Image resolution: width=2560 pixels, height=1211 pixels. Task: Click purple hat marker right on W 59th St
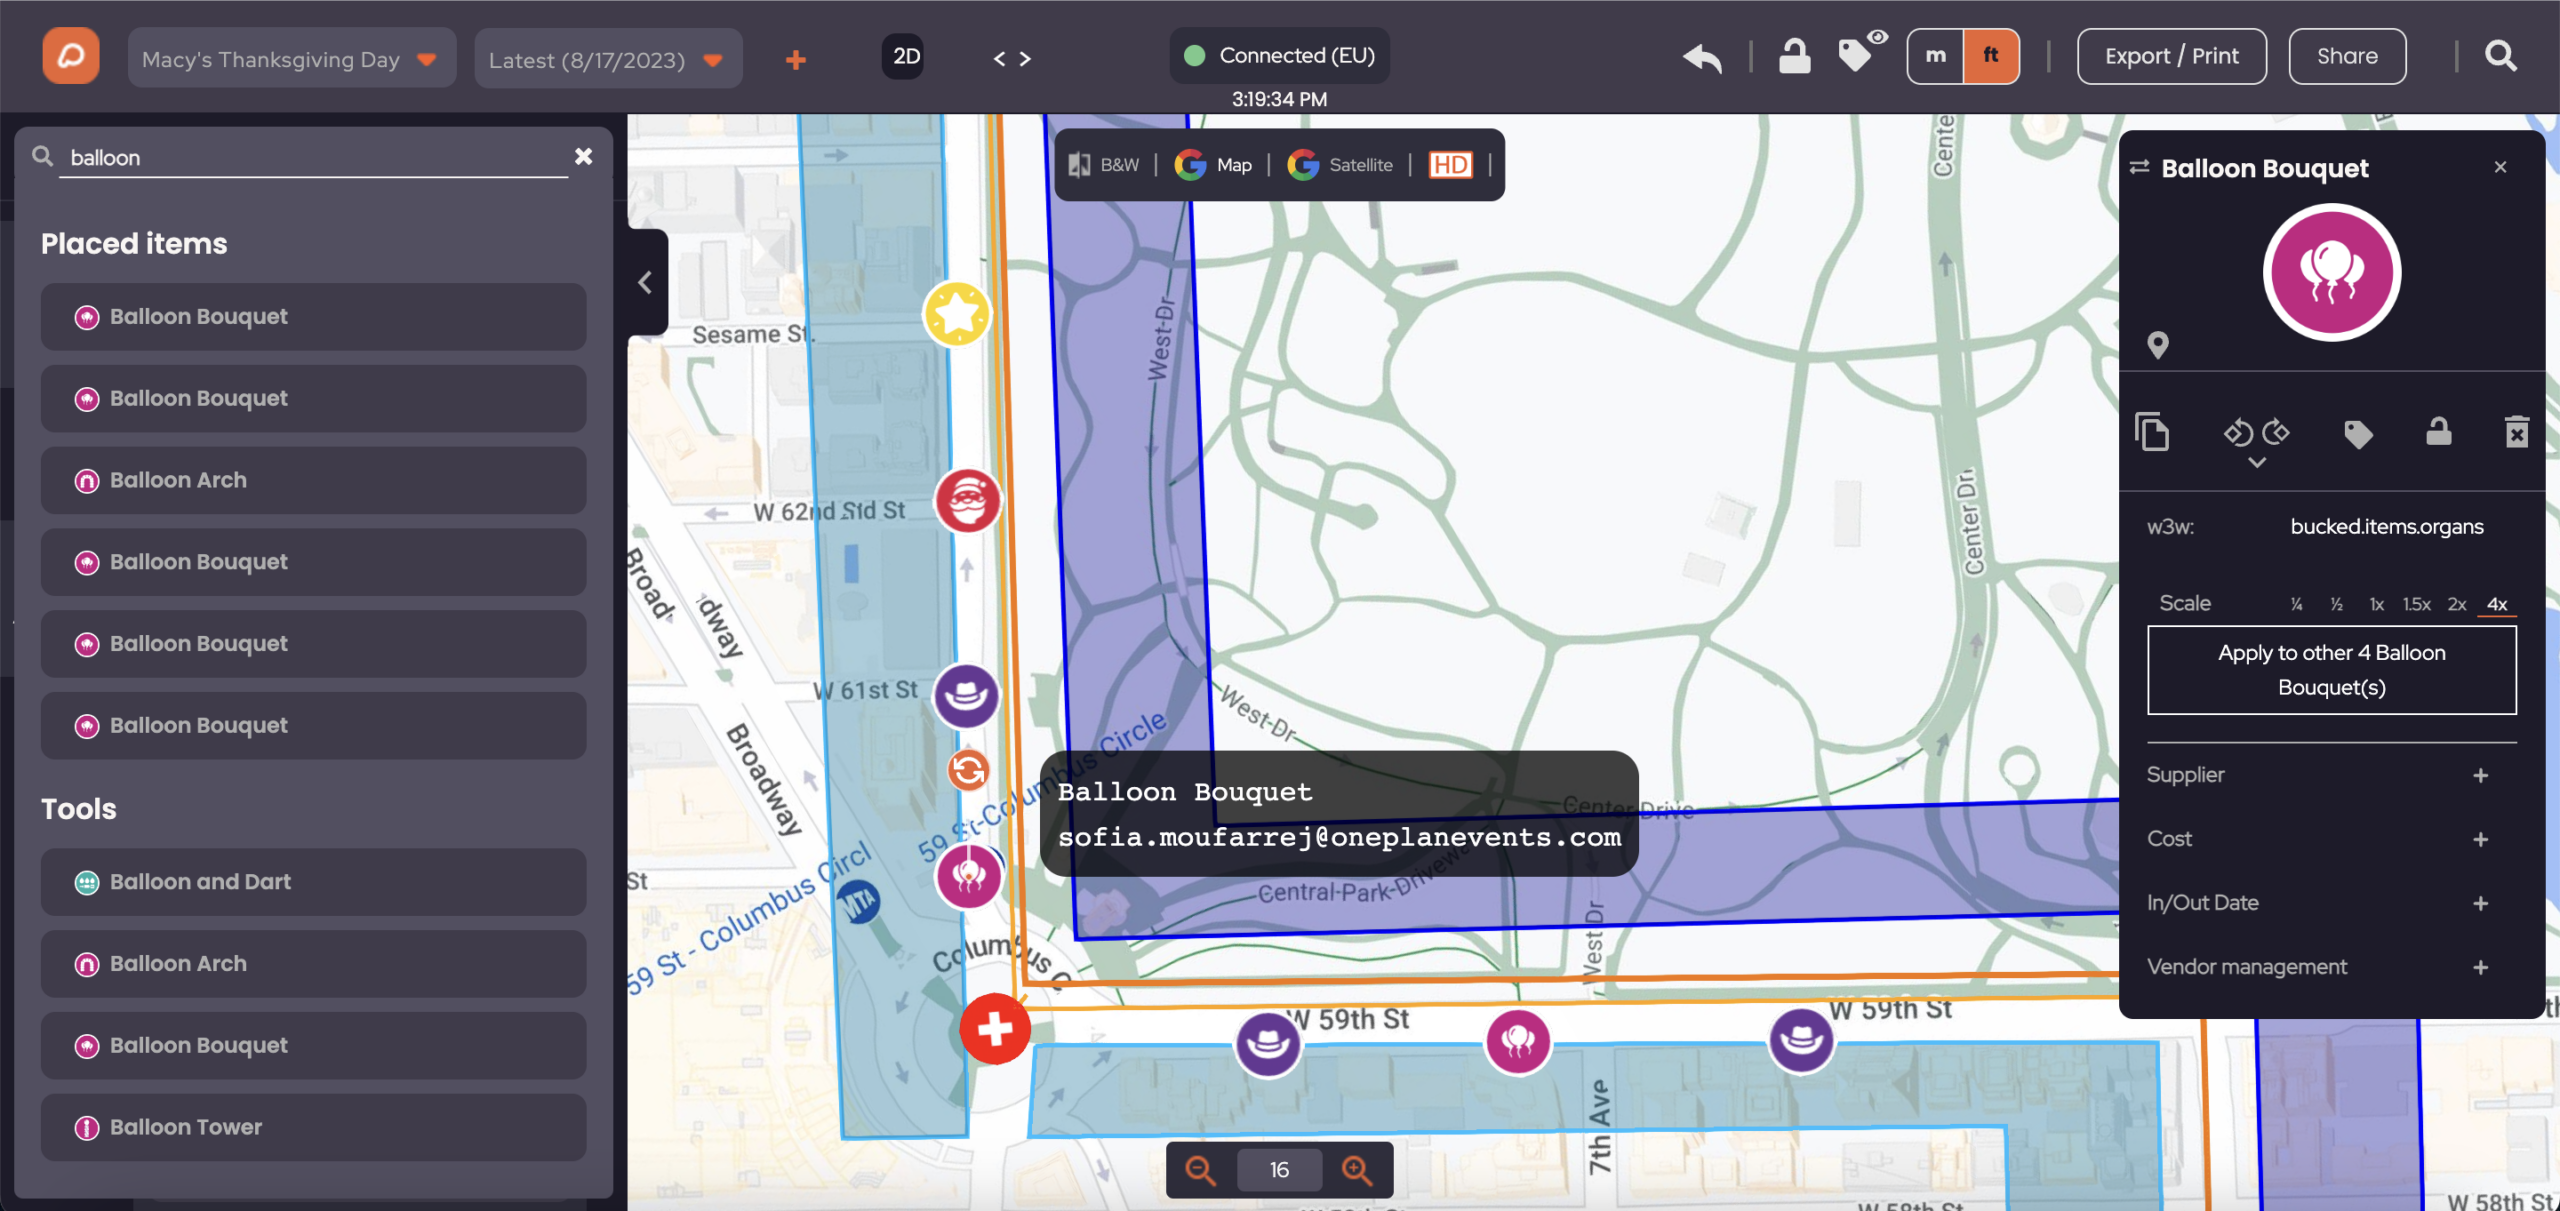1802,1041
